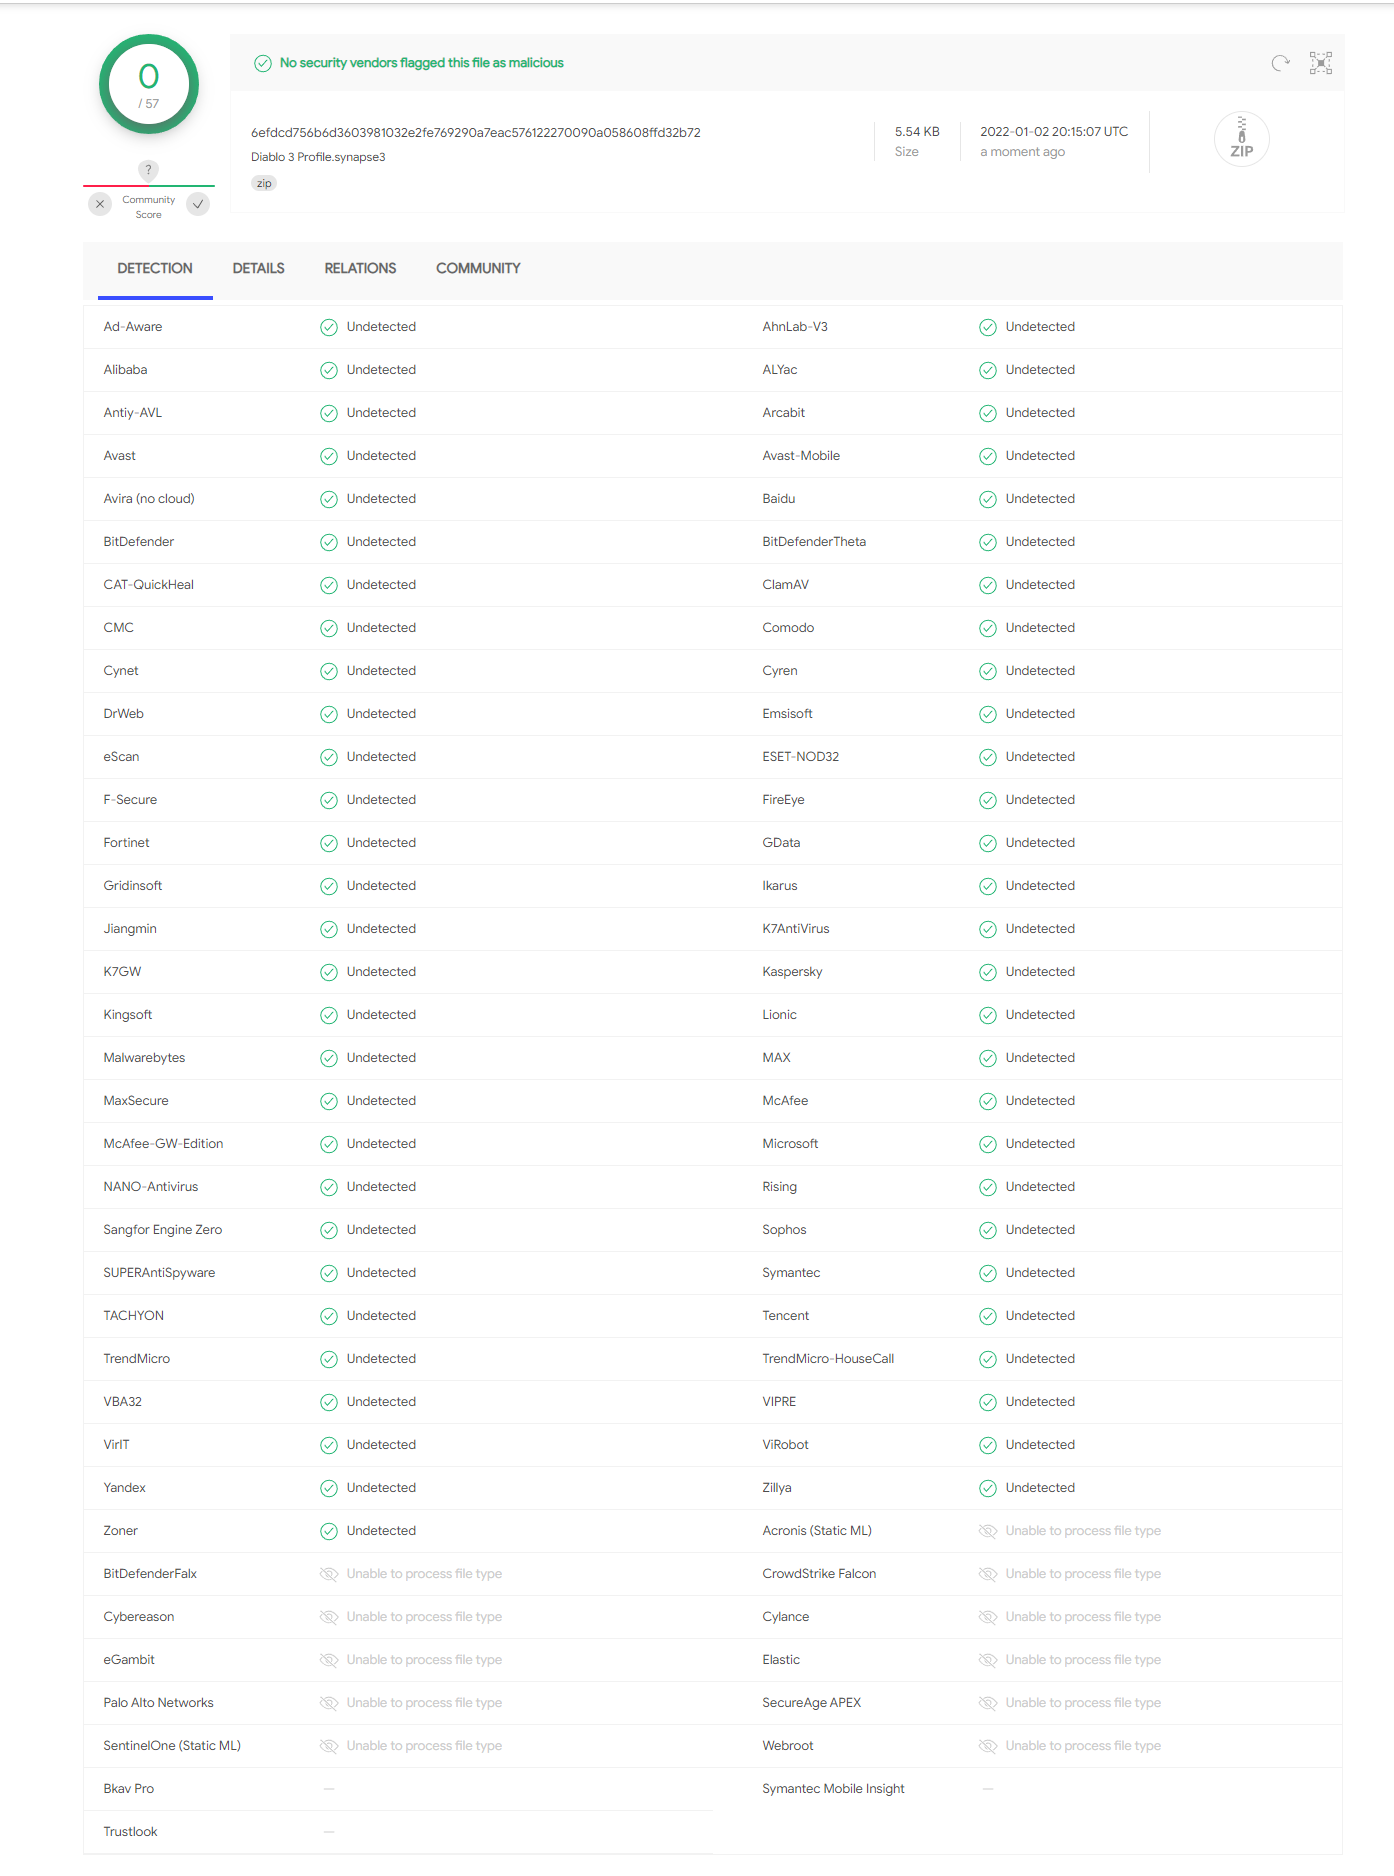Click the CAT-QuickHeal vendor name

(x=149, y=585)
